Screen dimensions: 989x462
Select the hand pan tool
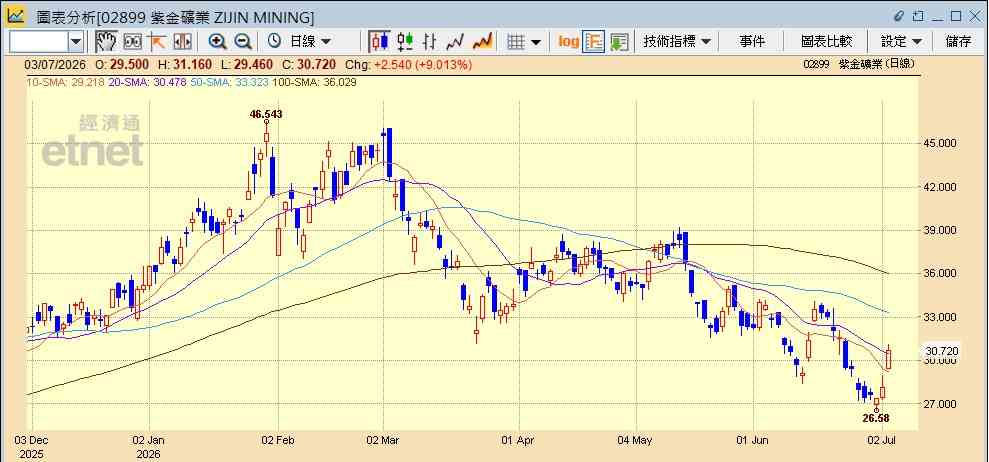click(x=106, y=42)
